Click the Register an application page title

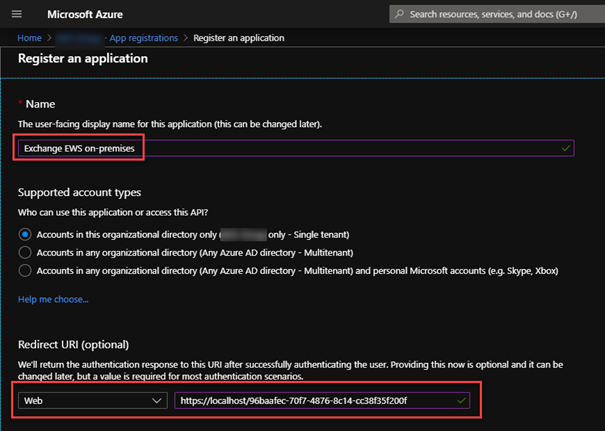83,58
